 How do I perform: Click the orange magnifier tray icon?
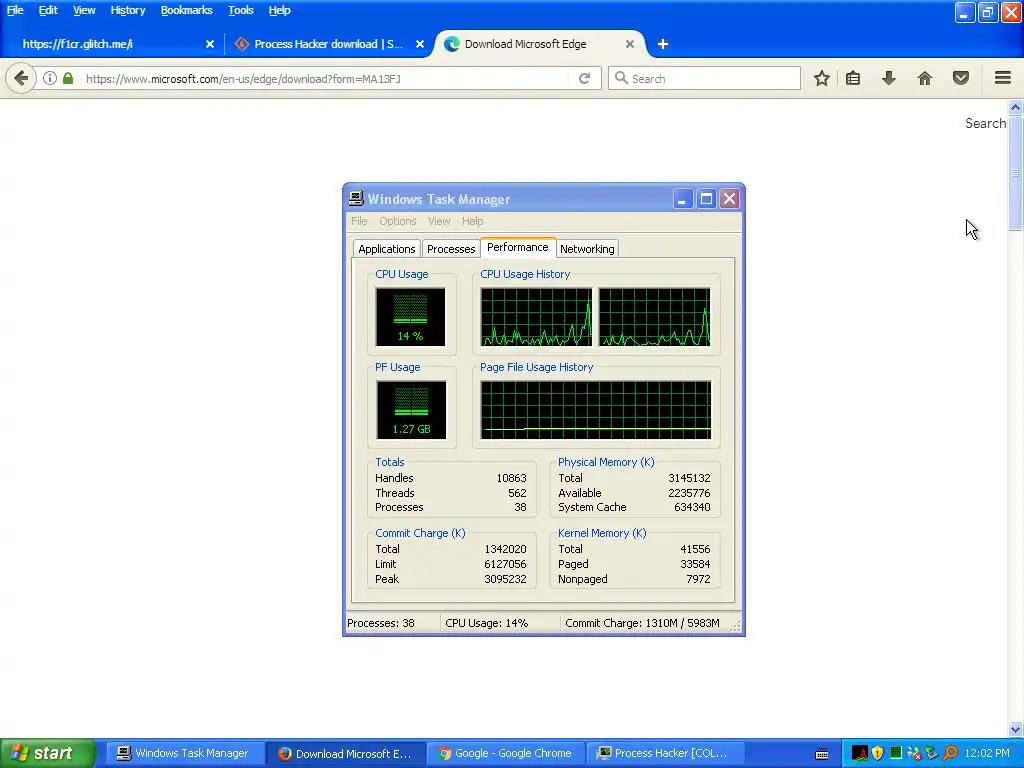[x=950, y=753]
